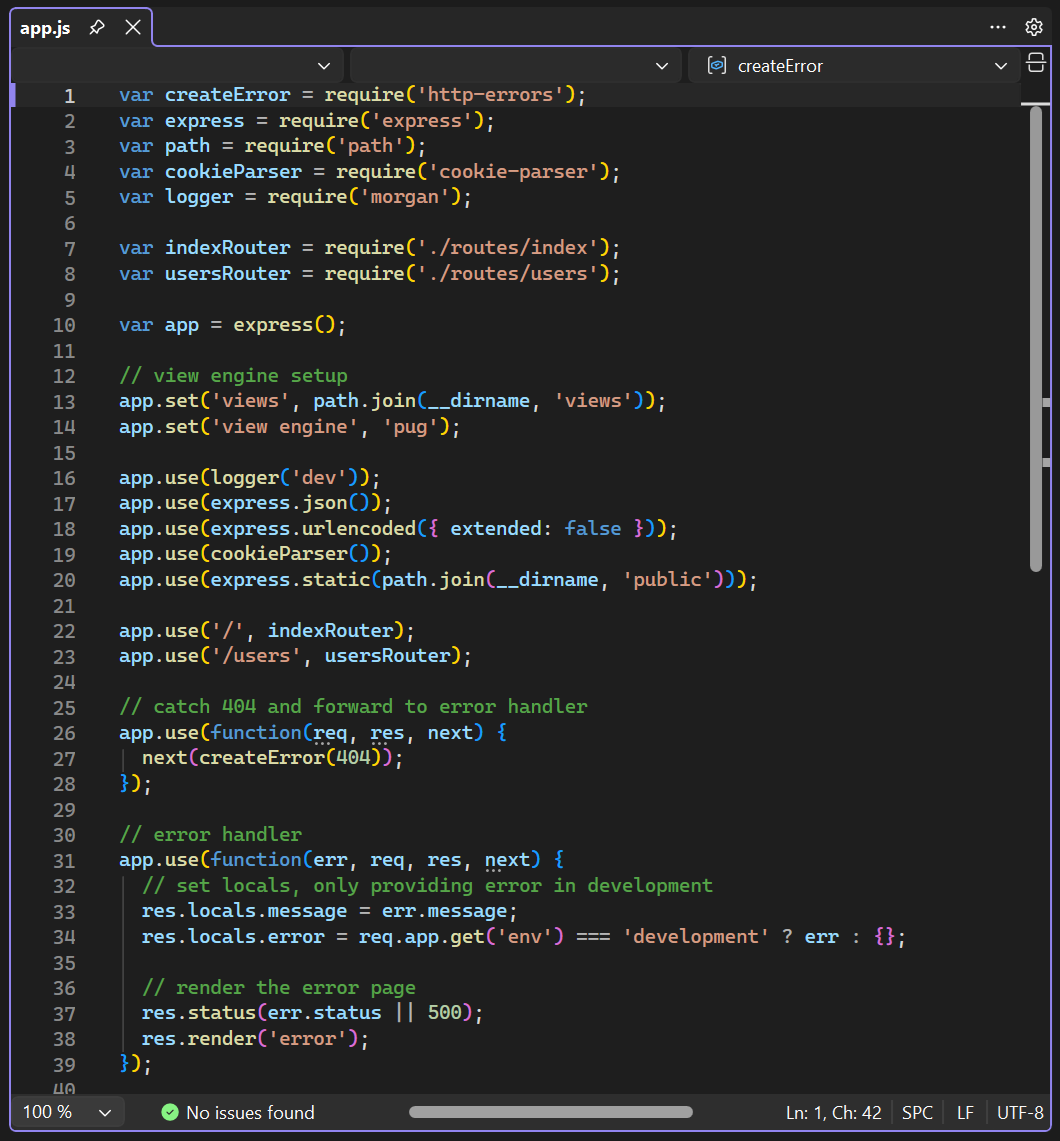Click logger('dev') on line 16
1060x1141 pixels.
290,477
